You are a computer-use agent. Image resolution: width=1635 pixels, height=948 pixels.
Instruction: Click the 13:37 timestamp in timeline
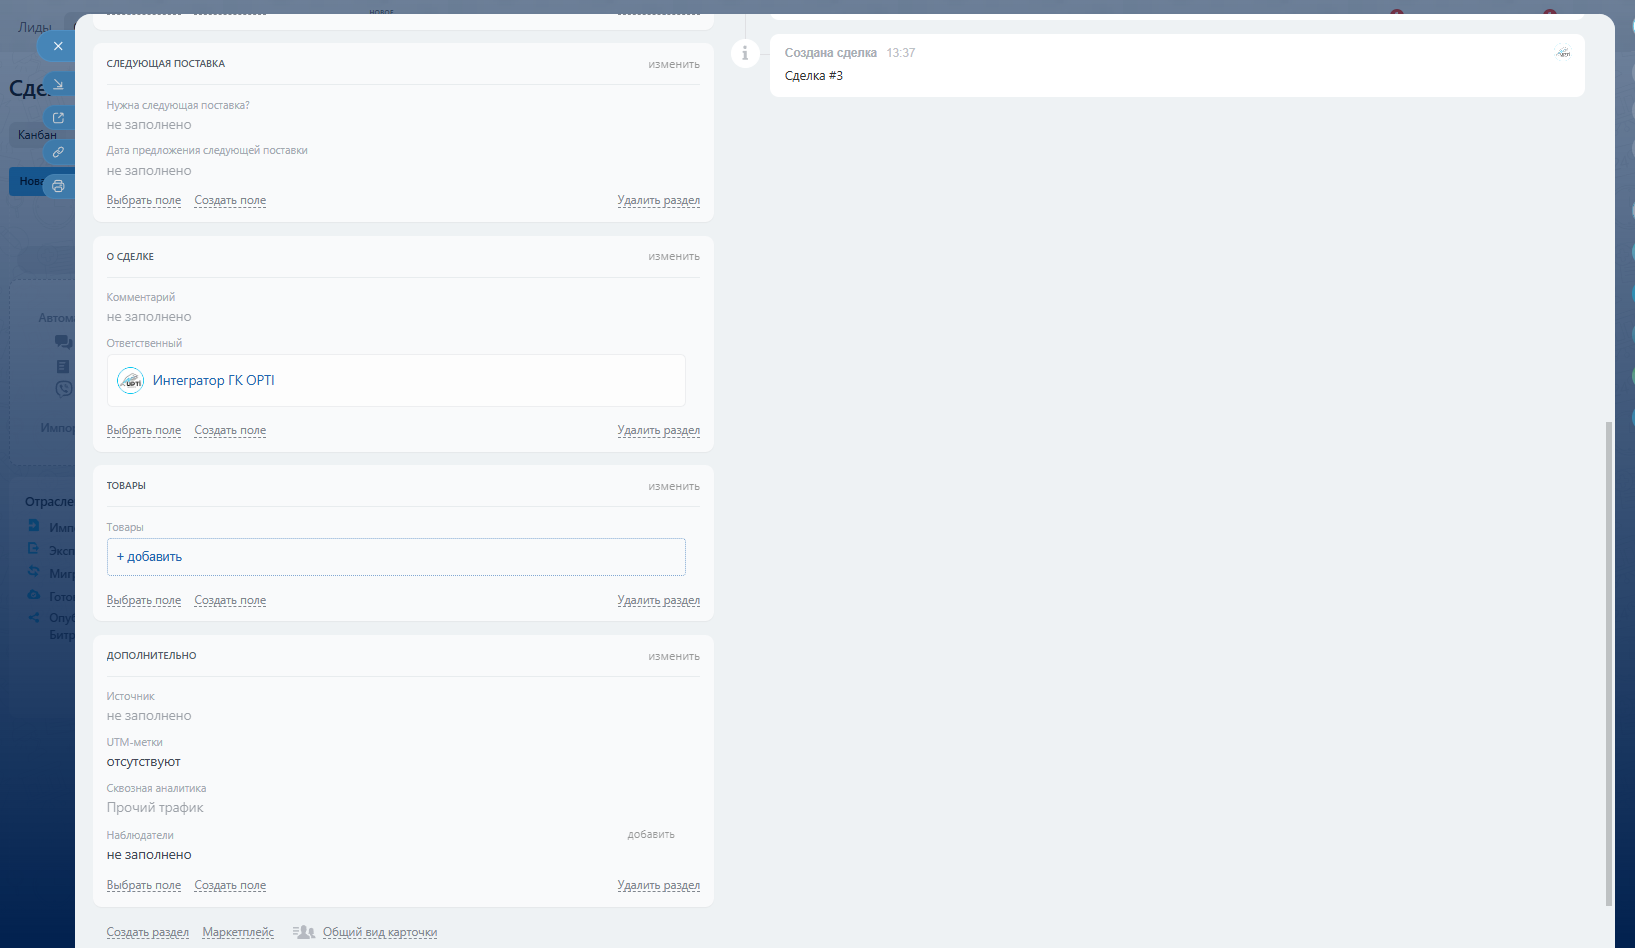(x=901, y=53)
